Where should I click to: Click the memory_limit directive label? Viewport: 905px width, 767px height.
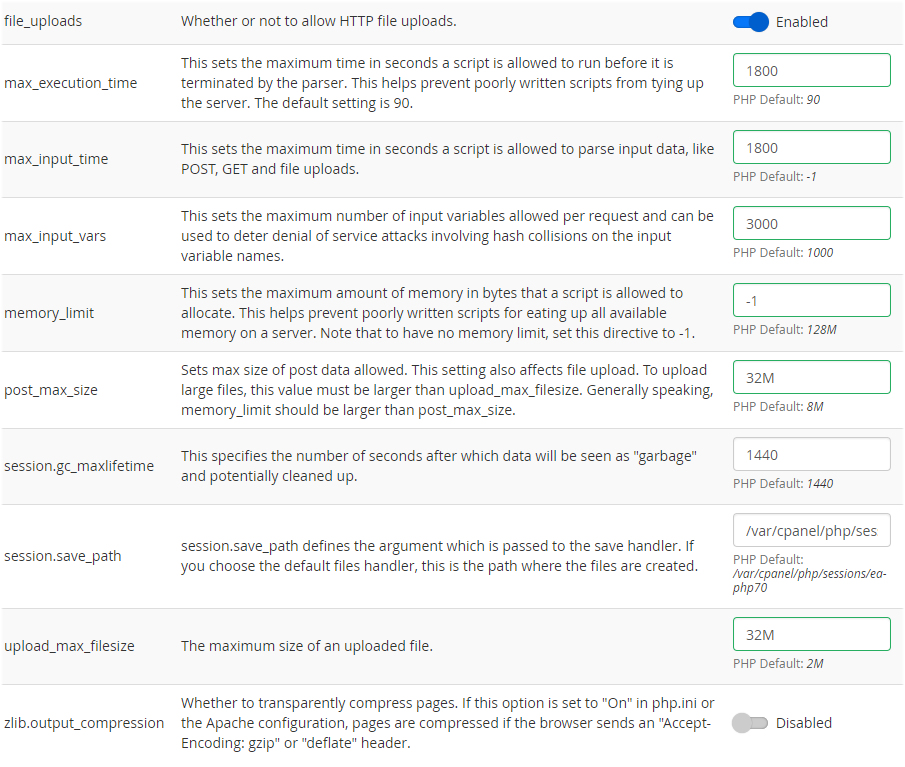49,313
